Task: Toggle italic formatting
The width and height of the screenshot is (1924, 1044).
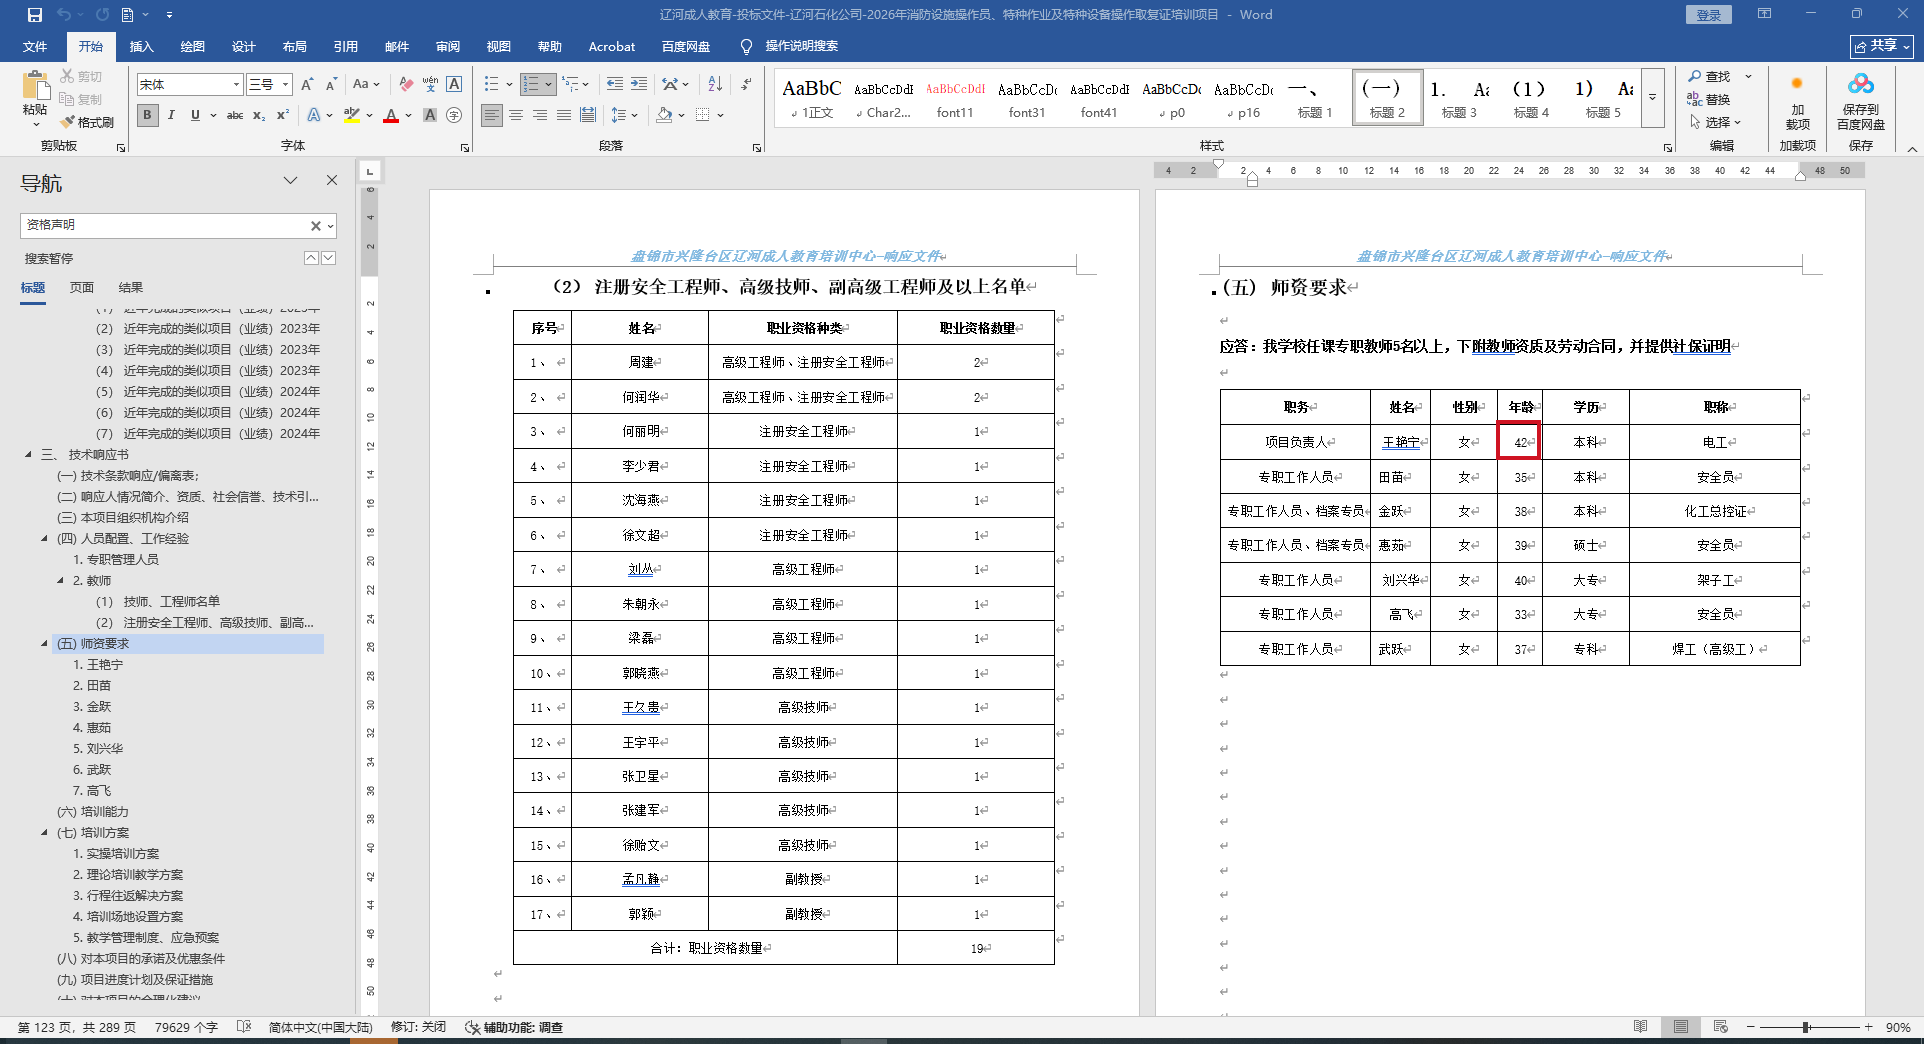Action: [171, 115]
